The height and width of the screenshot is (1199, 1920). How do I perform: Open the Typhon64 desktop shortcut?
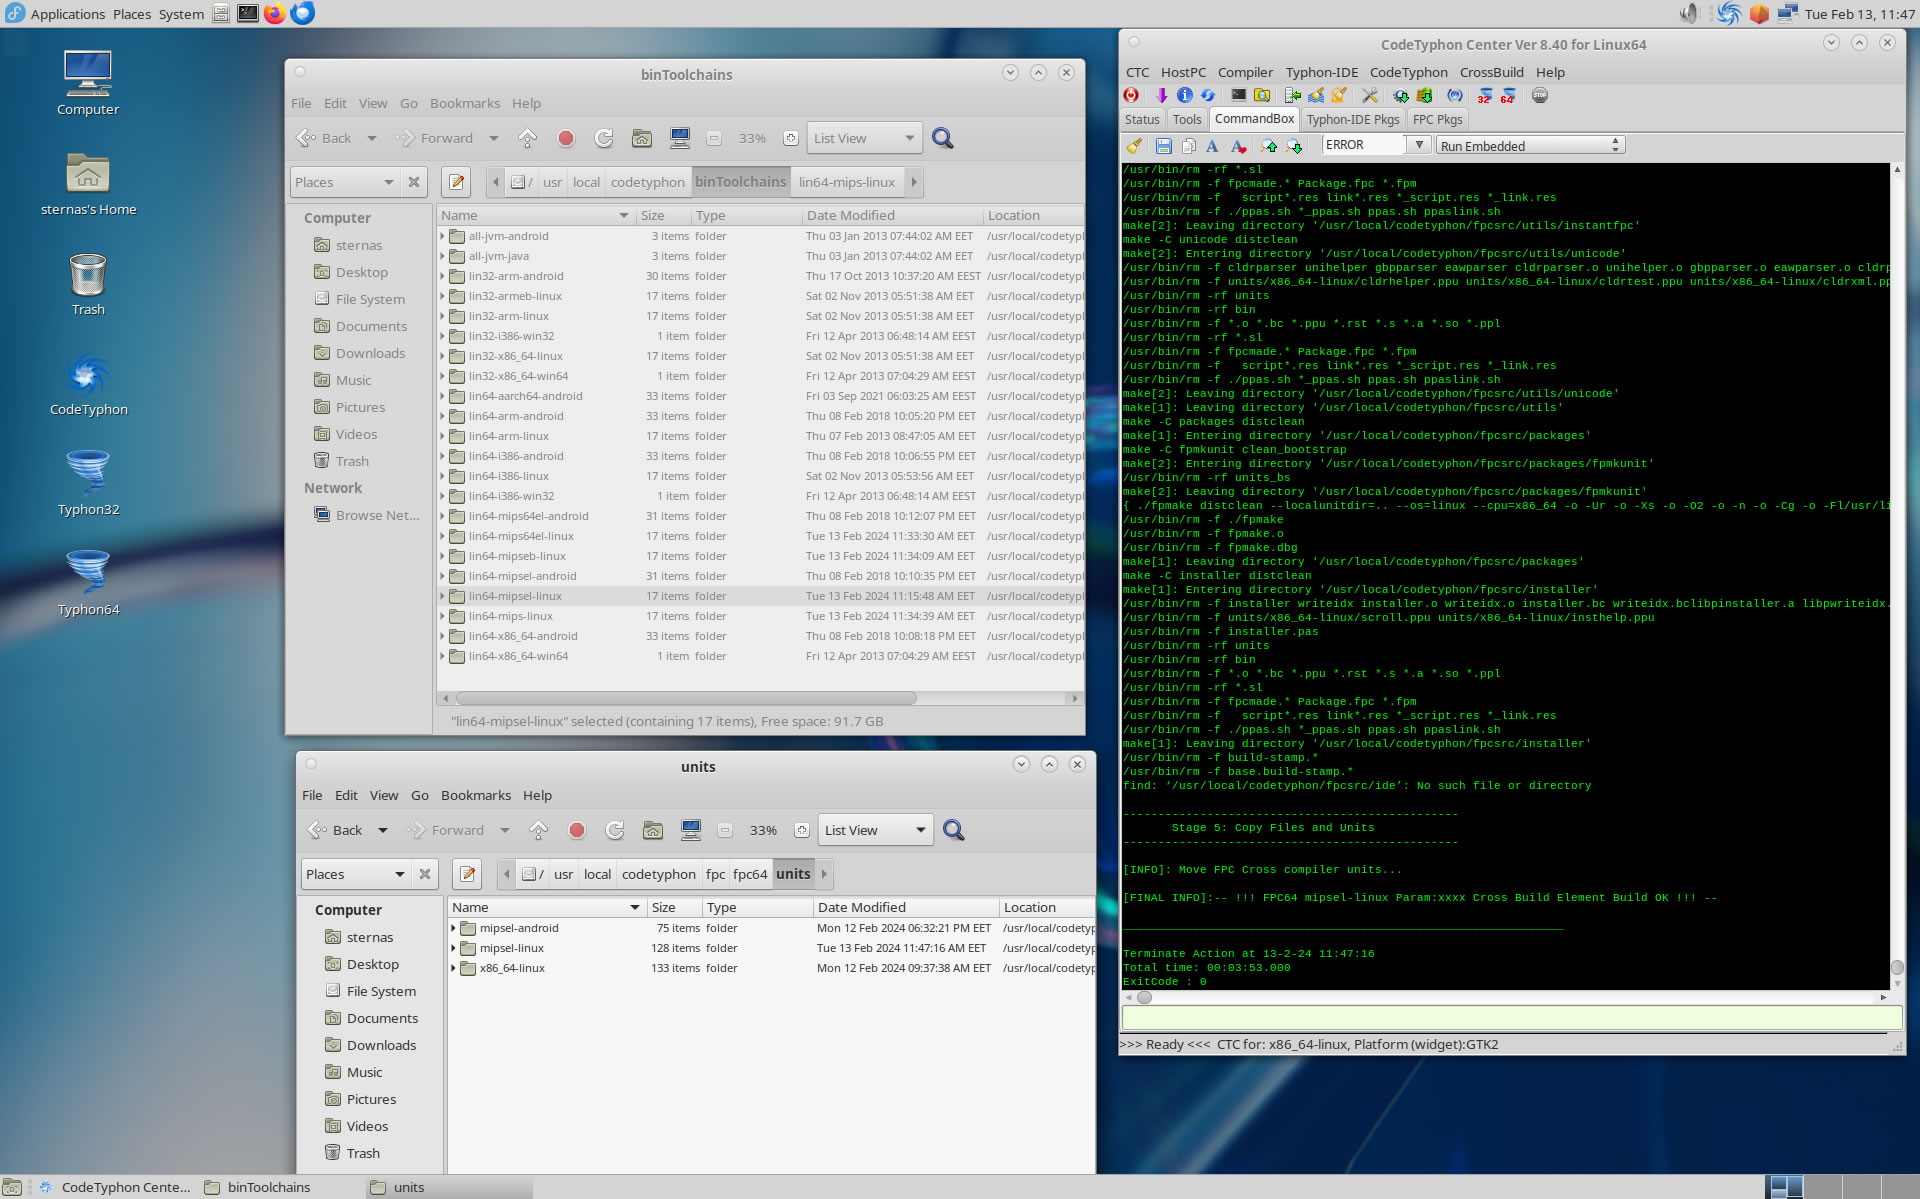pyautogui.click(x=88, y=582)
